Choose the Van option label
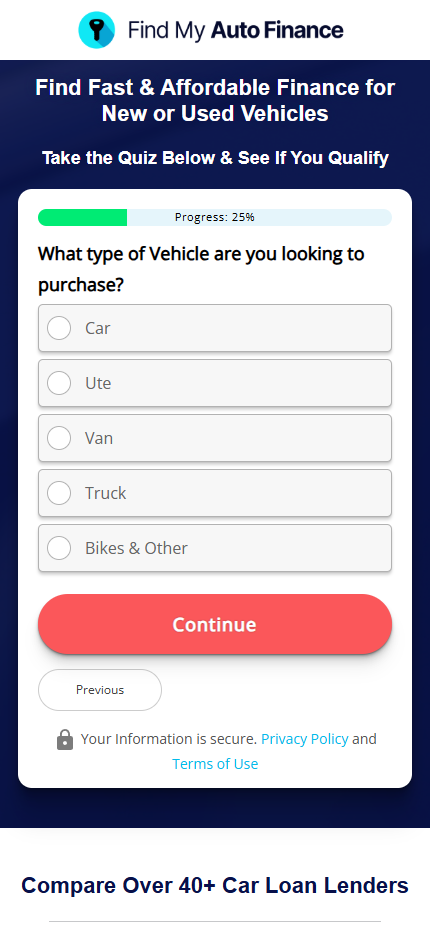 pyautogui.click(x=99, y=438)
